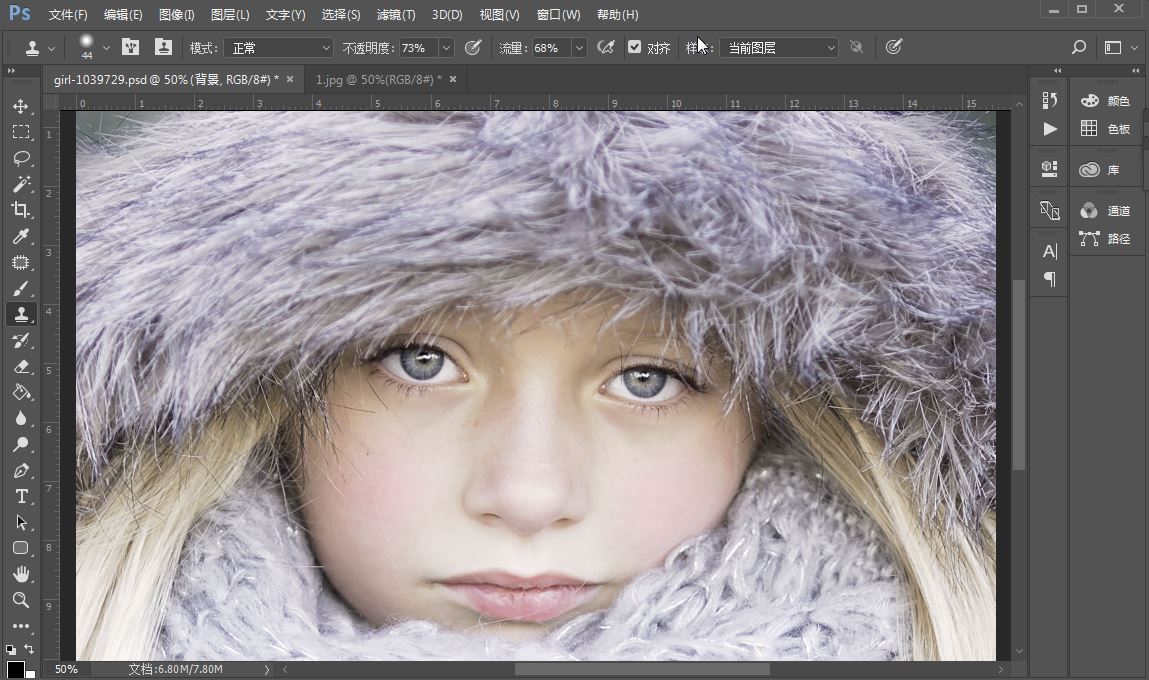Select the Eraser tool

[x=20, y=367]
